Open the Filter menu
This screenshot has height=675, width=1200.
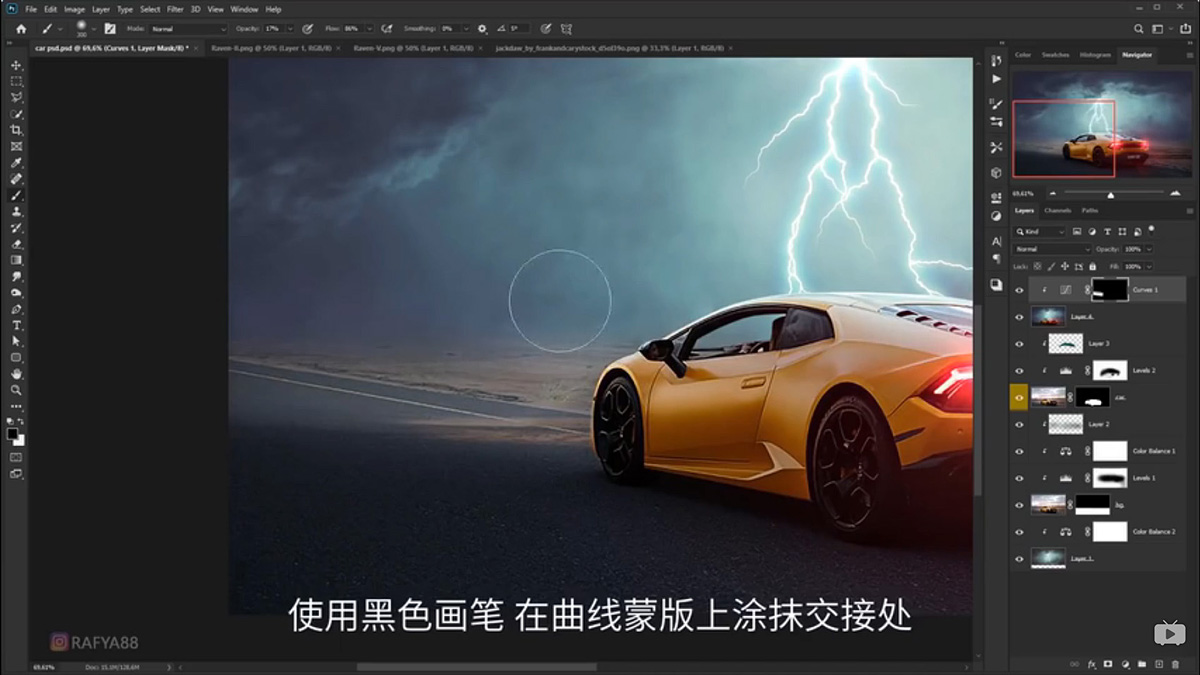point(176,8)
